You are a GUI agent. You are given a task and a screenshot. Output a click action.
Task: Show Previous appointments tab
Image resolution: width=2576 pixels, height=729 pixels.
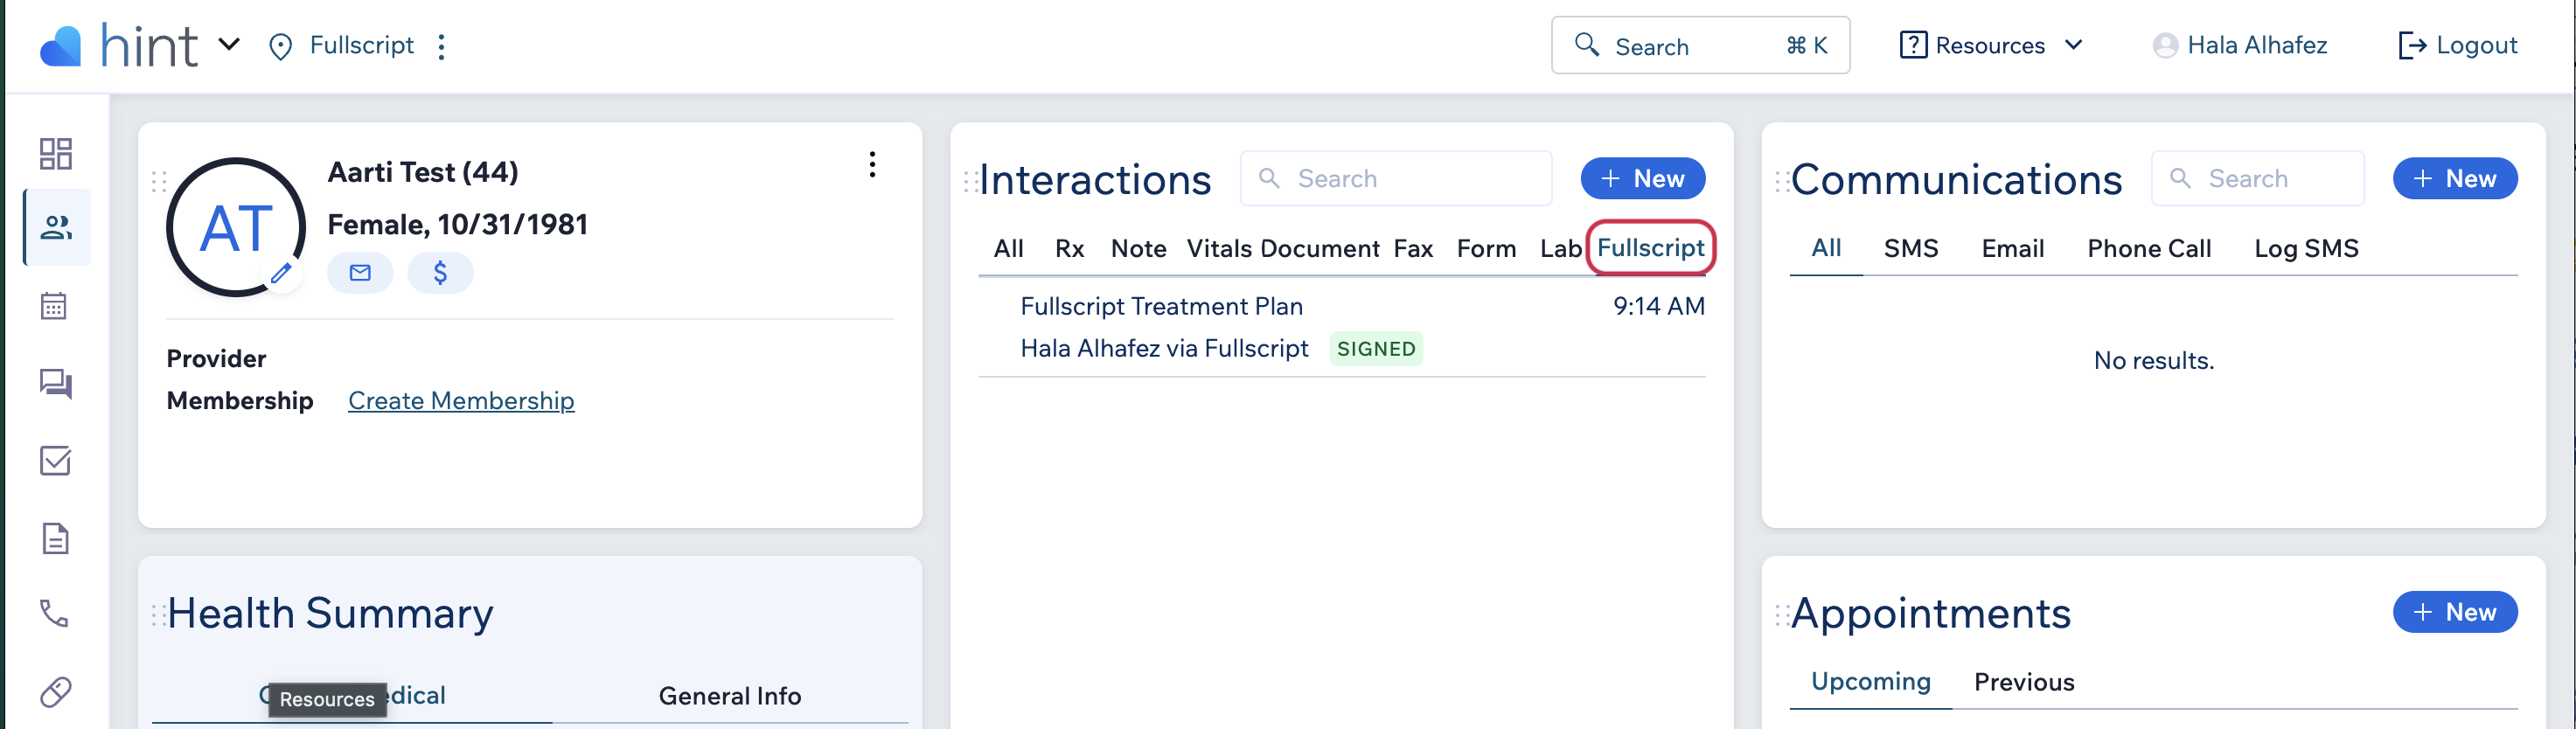2023,682
